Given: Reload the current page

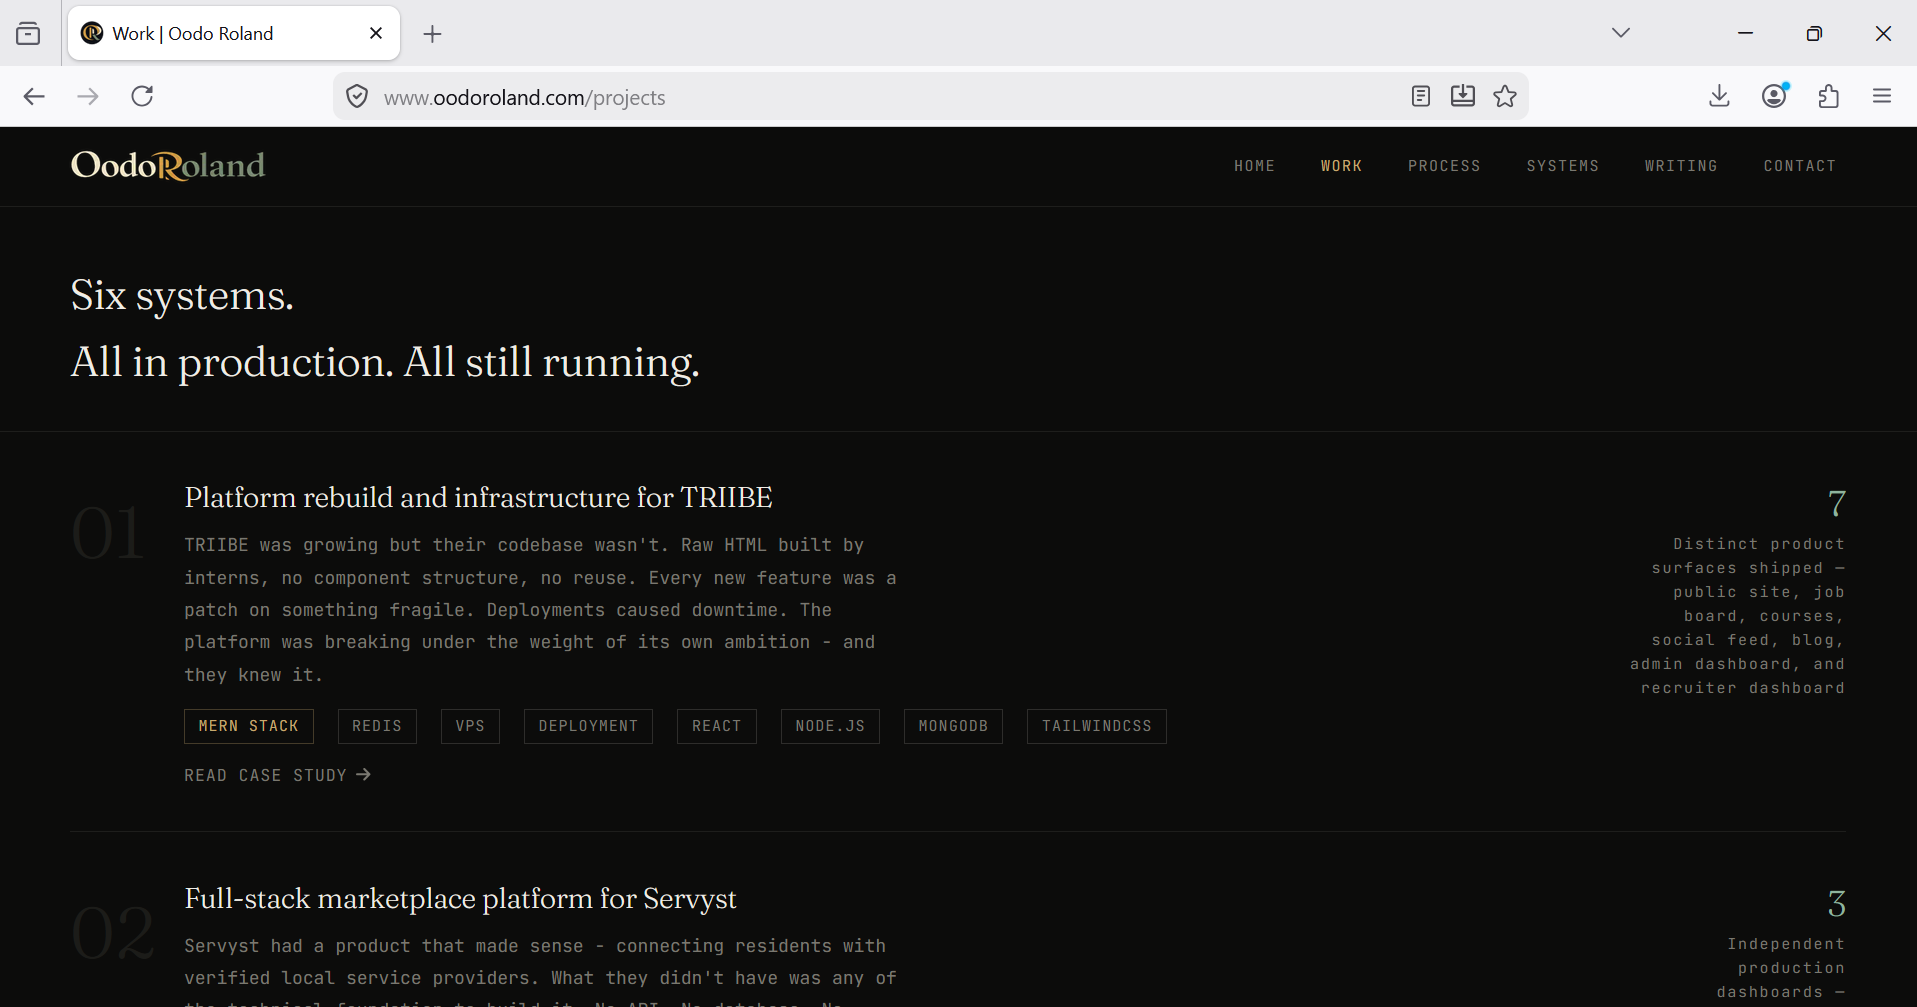Looking at the screenshot, I should (x=142, y=96).
